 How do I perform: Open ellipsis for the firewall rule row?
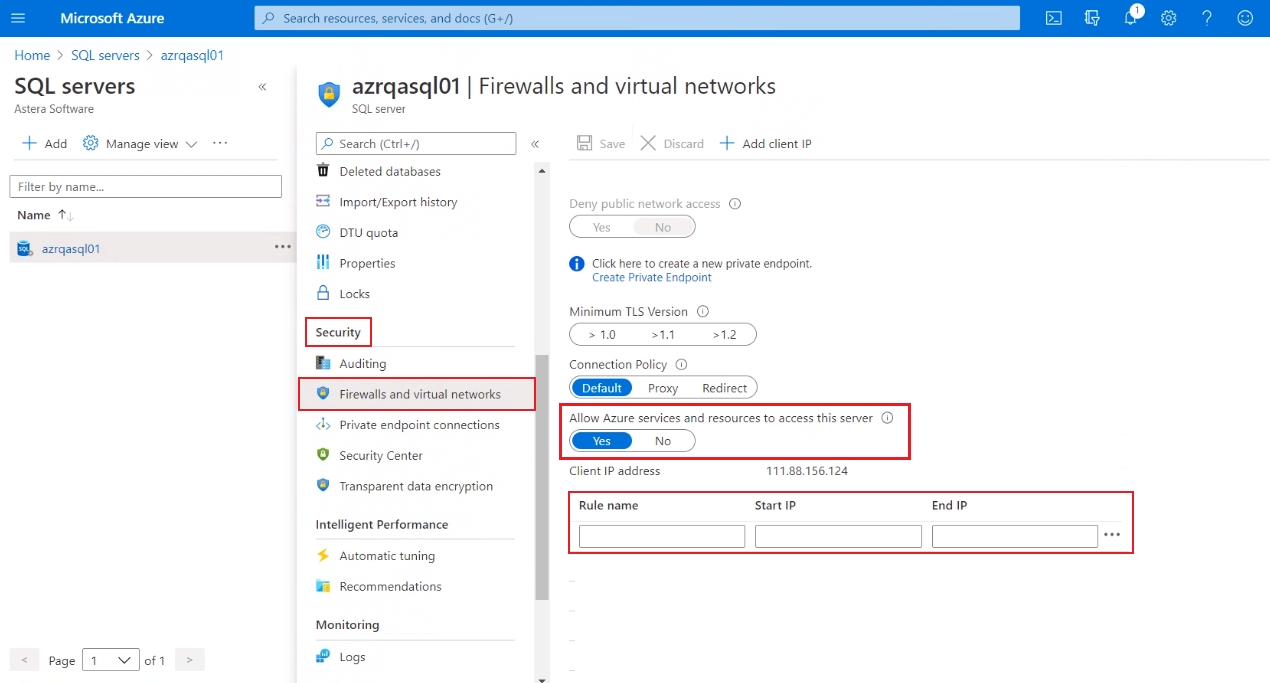tap(1112, 536)
